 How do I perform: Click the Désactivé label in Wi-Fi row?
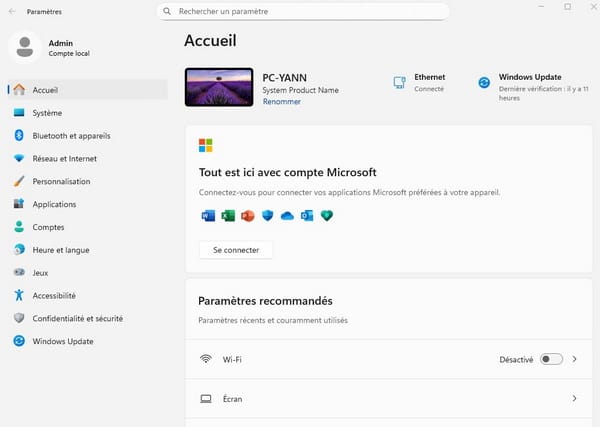pos(516,359)
